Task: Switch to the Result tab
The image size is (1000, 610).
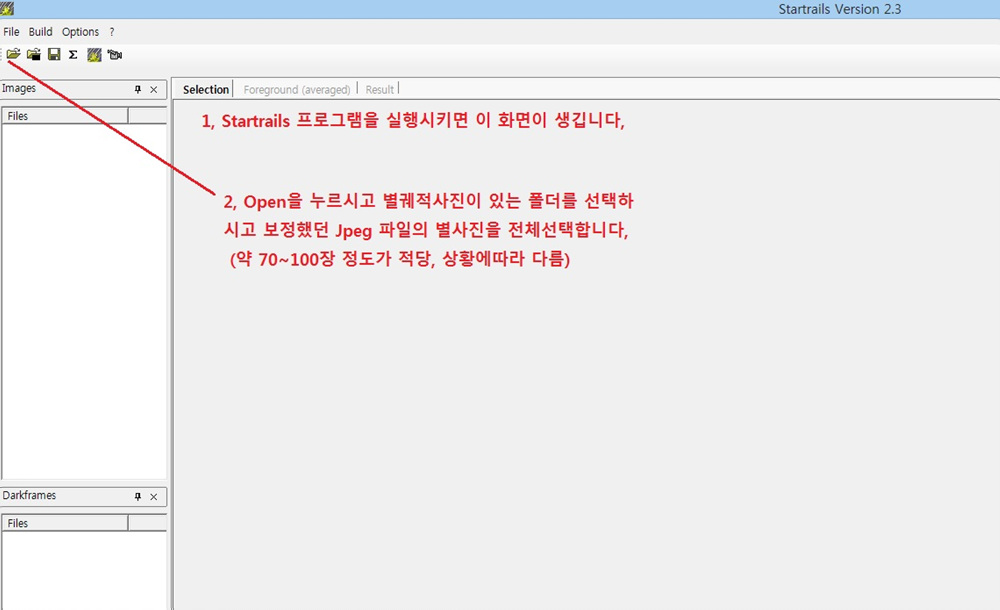Action: point(380,90)
